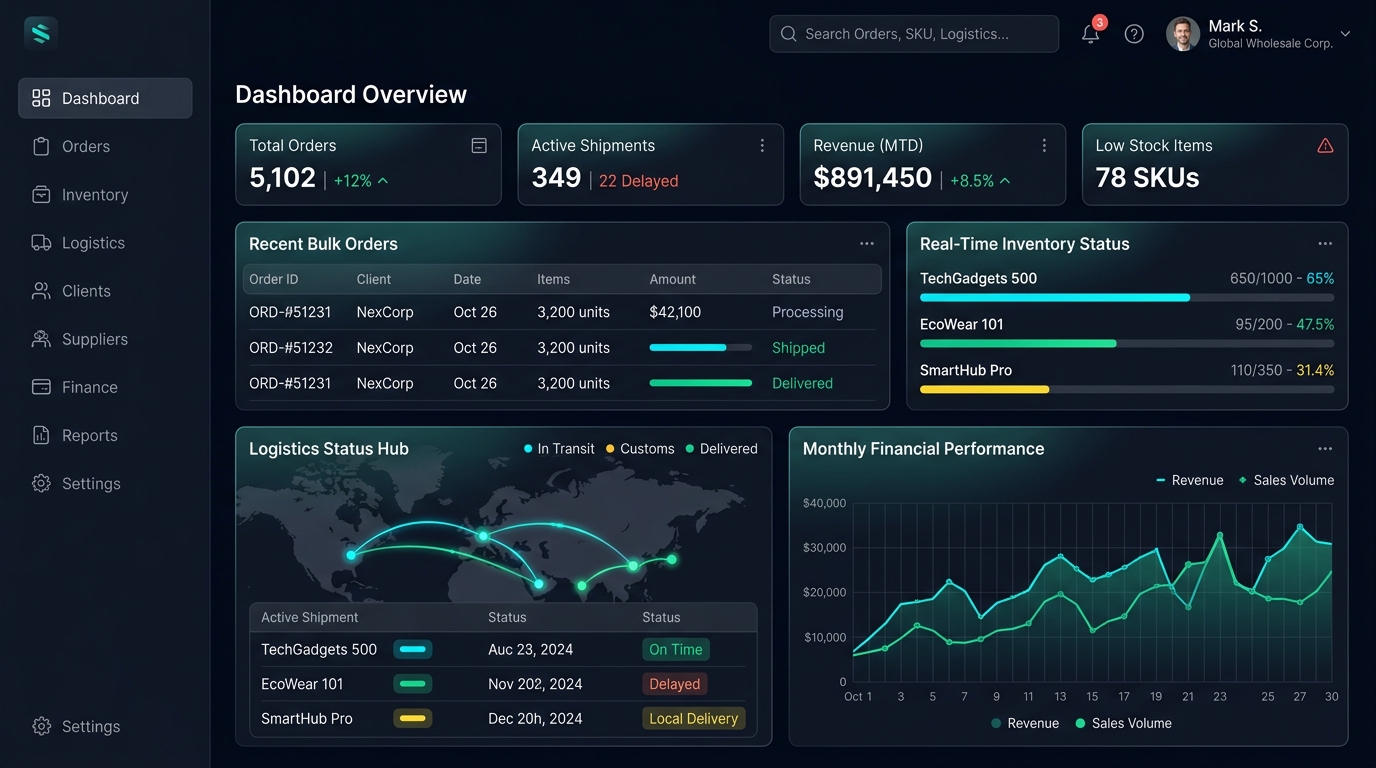The width and height of the screenshot is (1376, 768).
Task: Open Monthly Financial Performance more options
Action: point(1325,449)
